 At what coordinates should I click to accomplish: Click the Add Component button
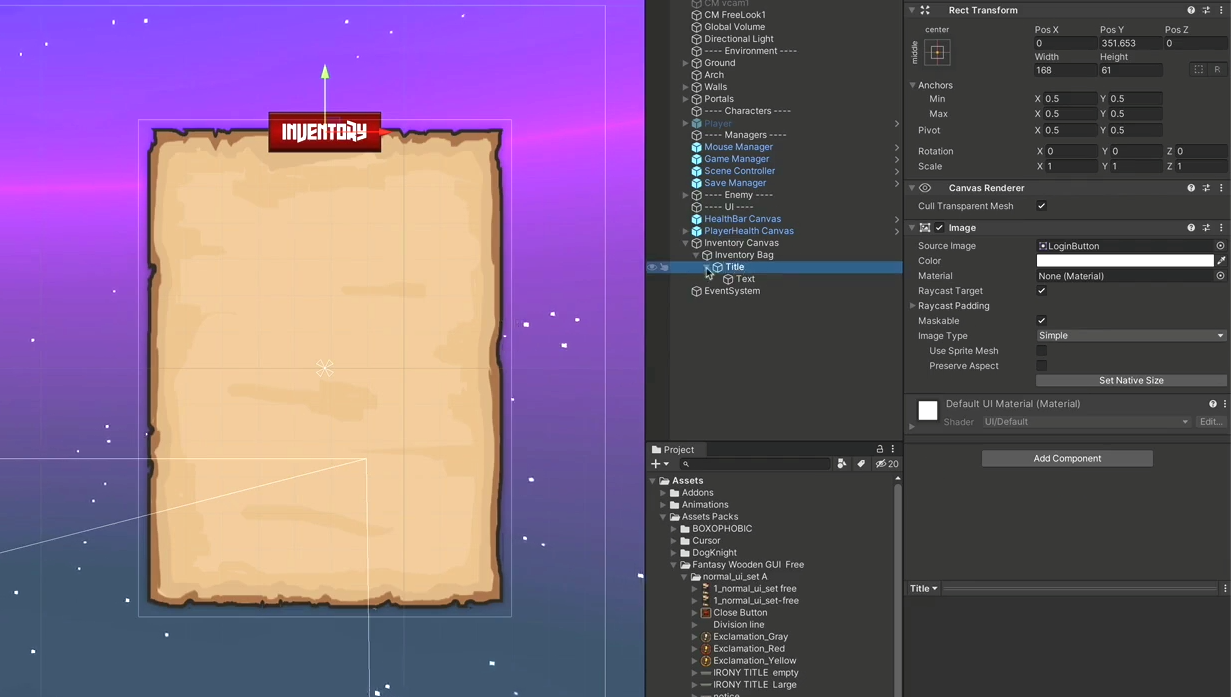click(x=1067, y=458)
